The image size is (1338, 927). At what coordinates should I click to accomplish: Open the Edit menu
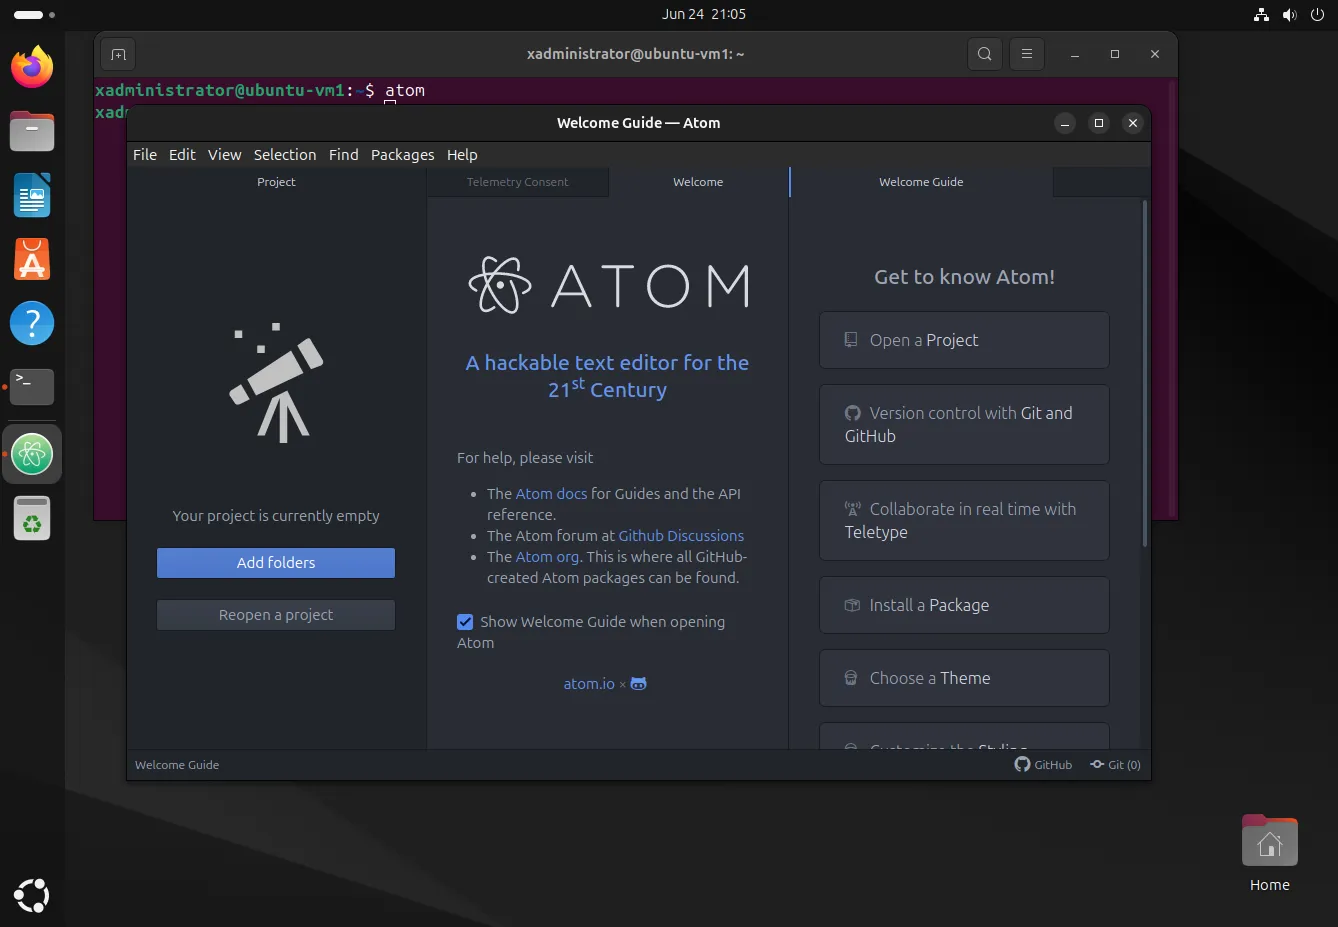click(x=182, y=155)
